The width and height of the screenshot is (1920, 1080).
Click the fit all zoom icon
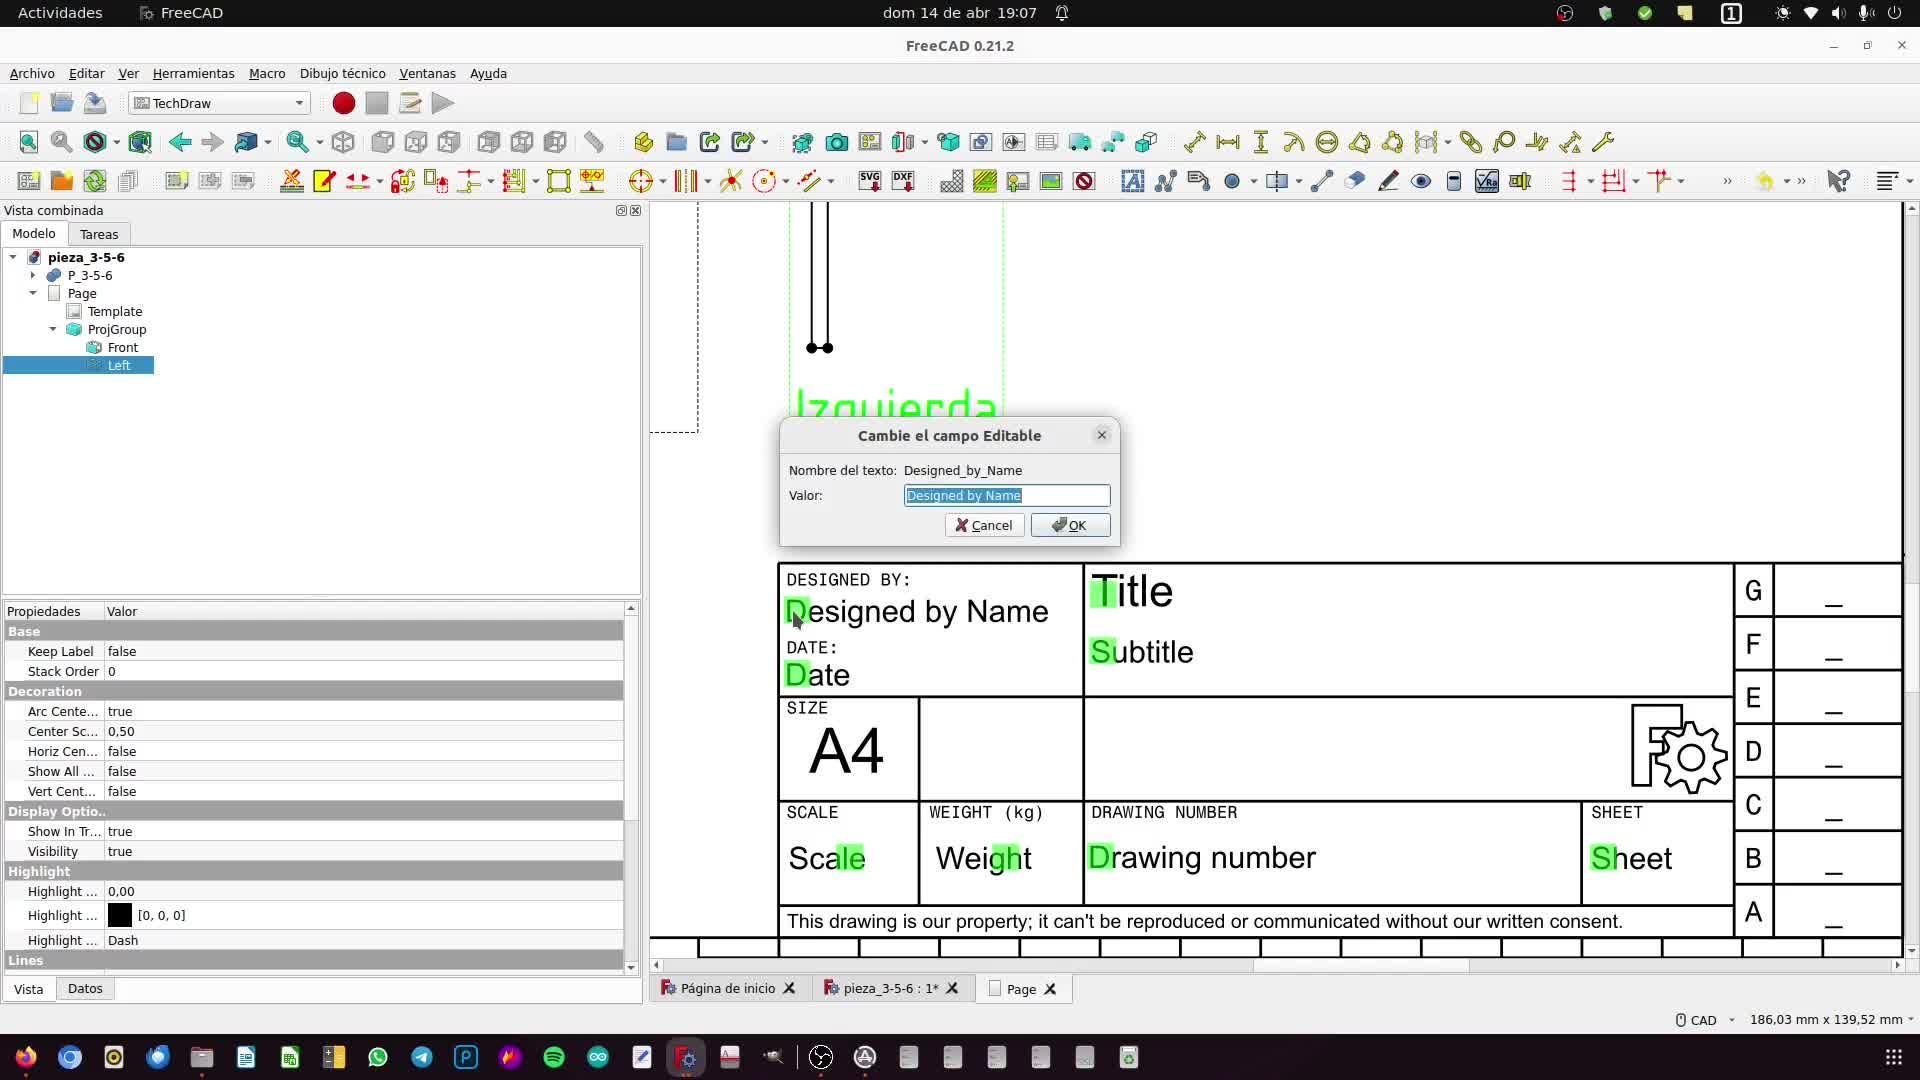coord(28,142)
